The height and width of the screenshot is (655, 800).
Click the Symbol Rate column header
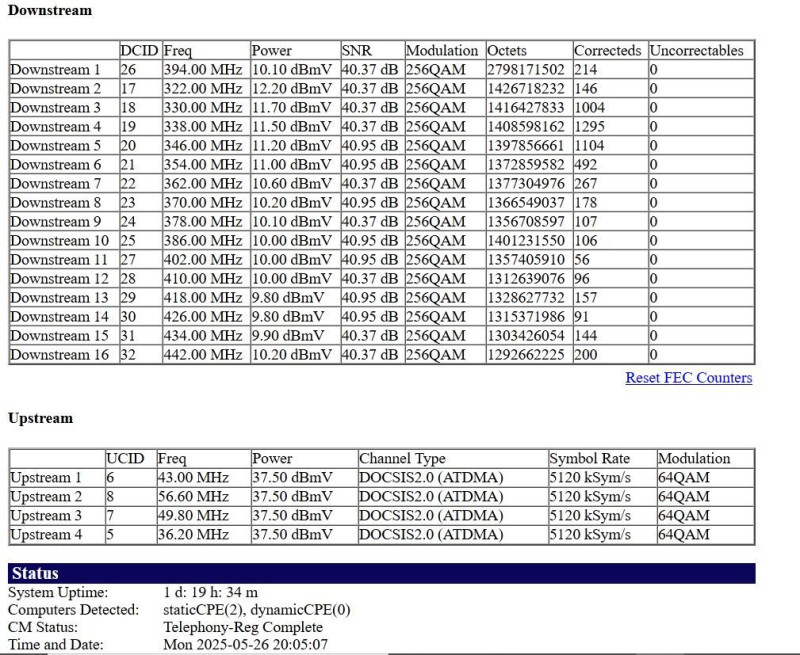pyautogui.click(x=589, y=459)
